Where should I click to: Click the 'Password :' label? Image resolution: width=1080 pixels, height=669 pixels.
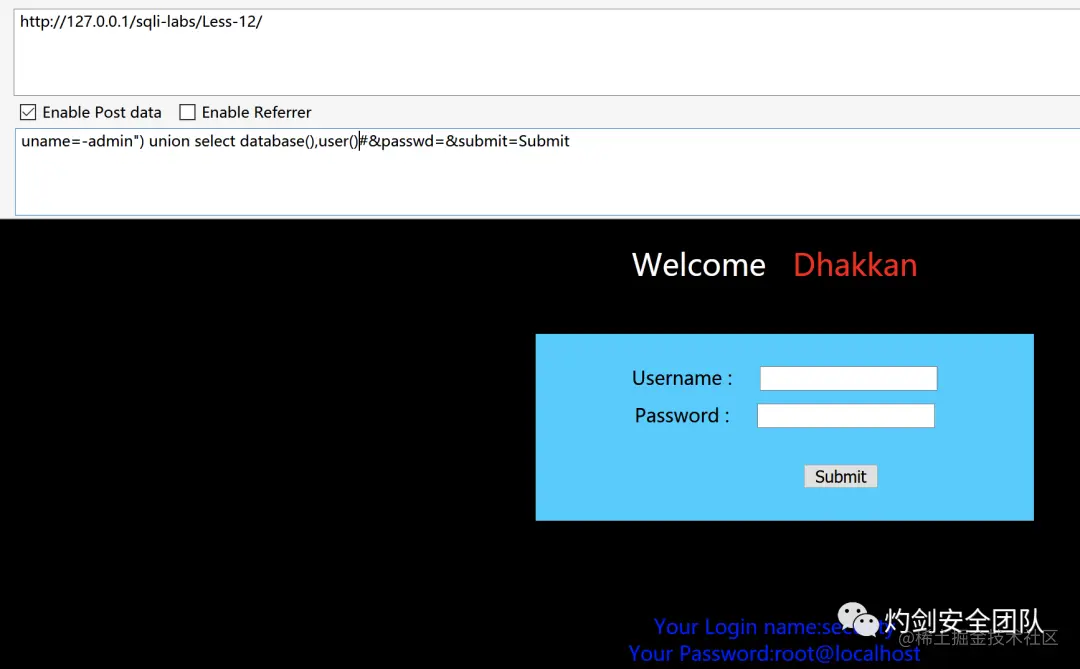[x=682, y=415]
